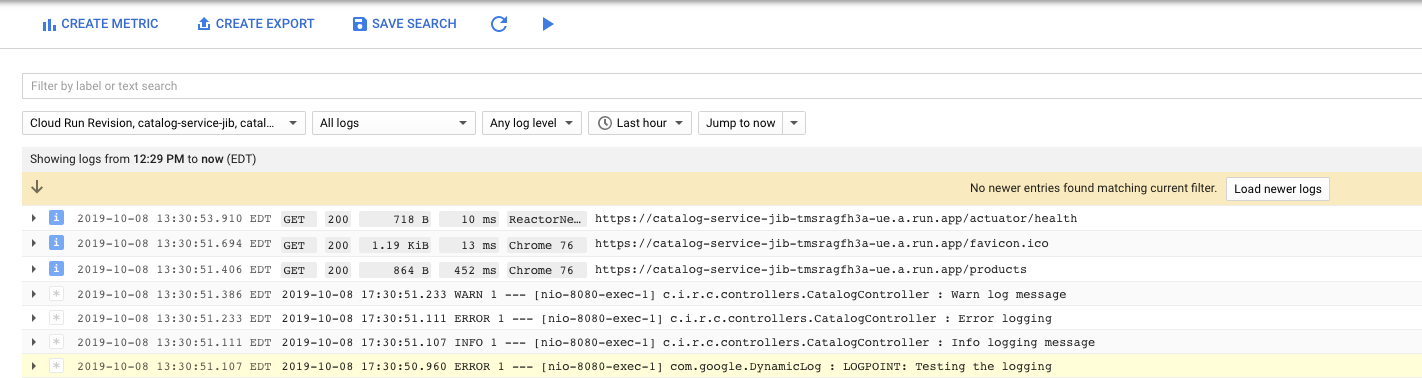Click 'LOGPOINT: Testing the logging' message text
This screenshot has height=378, width=1422.
pos(947,367)
